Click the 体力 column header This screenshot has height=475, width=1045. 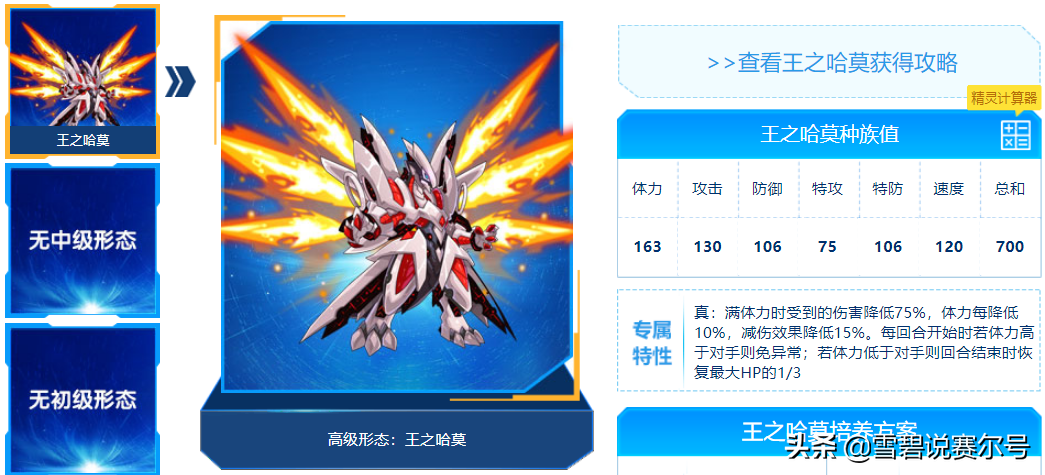(x=647, y=189)
